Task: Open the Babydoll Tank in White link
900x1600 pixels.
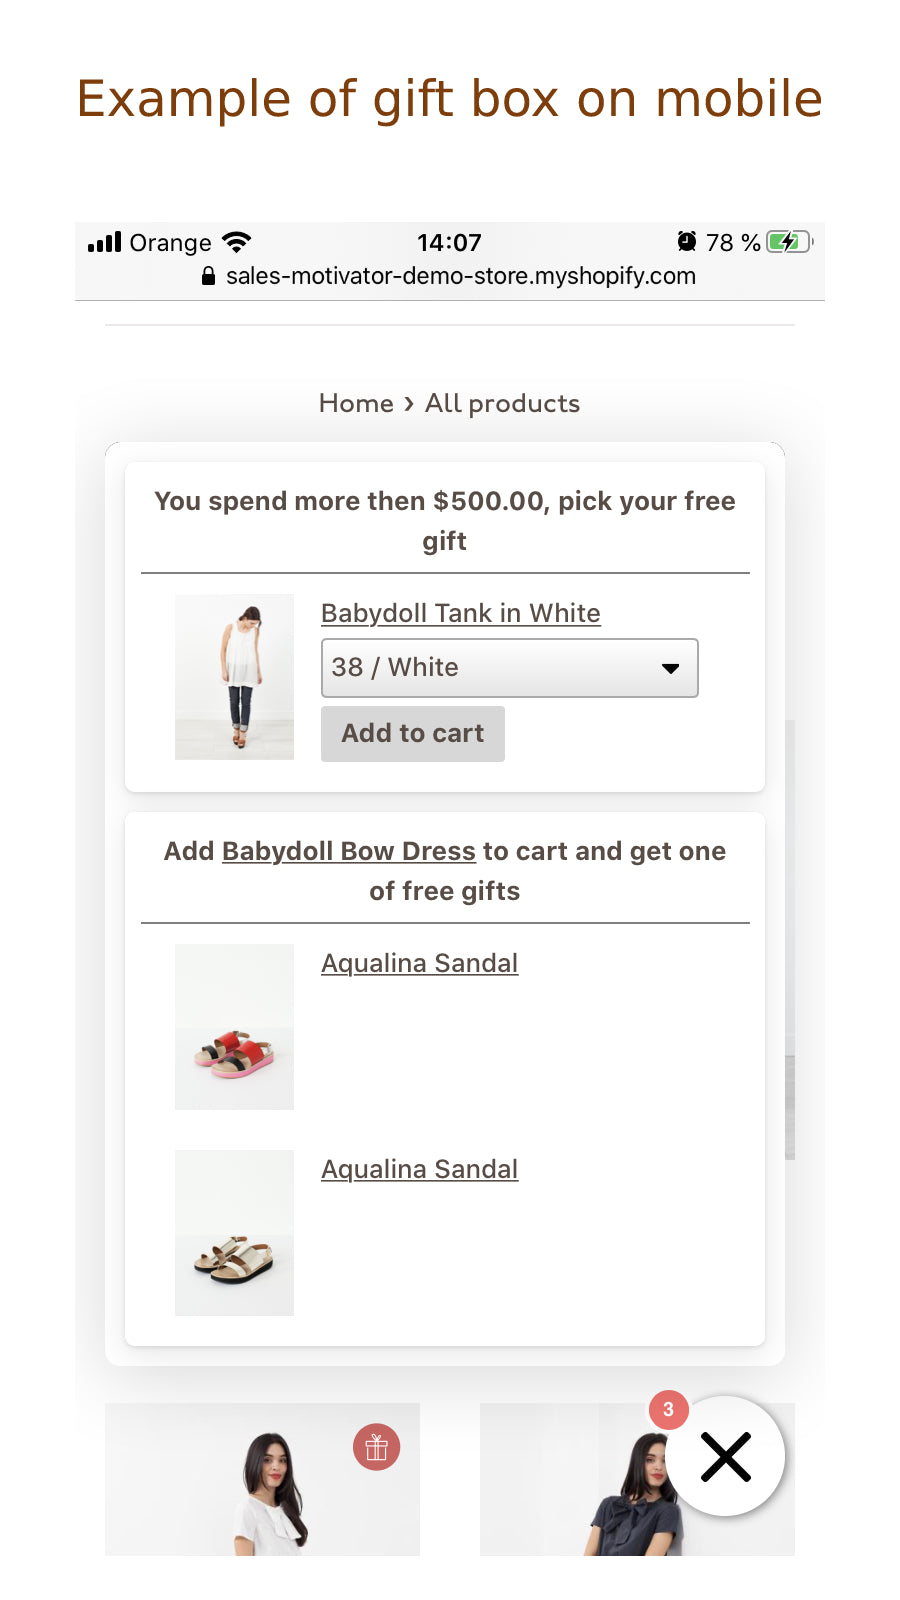Action: (460, 613)
